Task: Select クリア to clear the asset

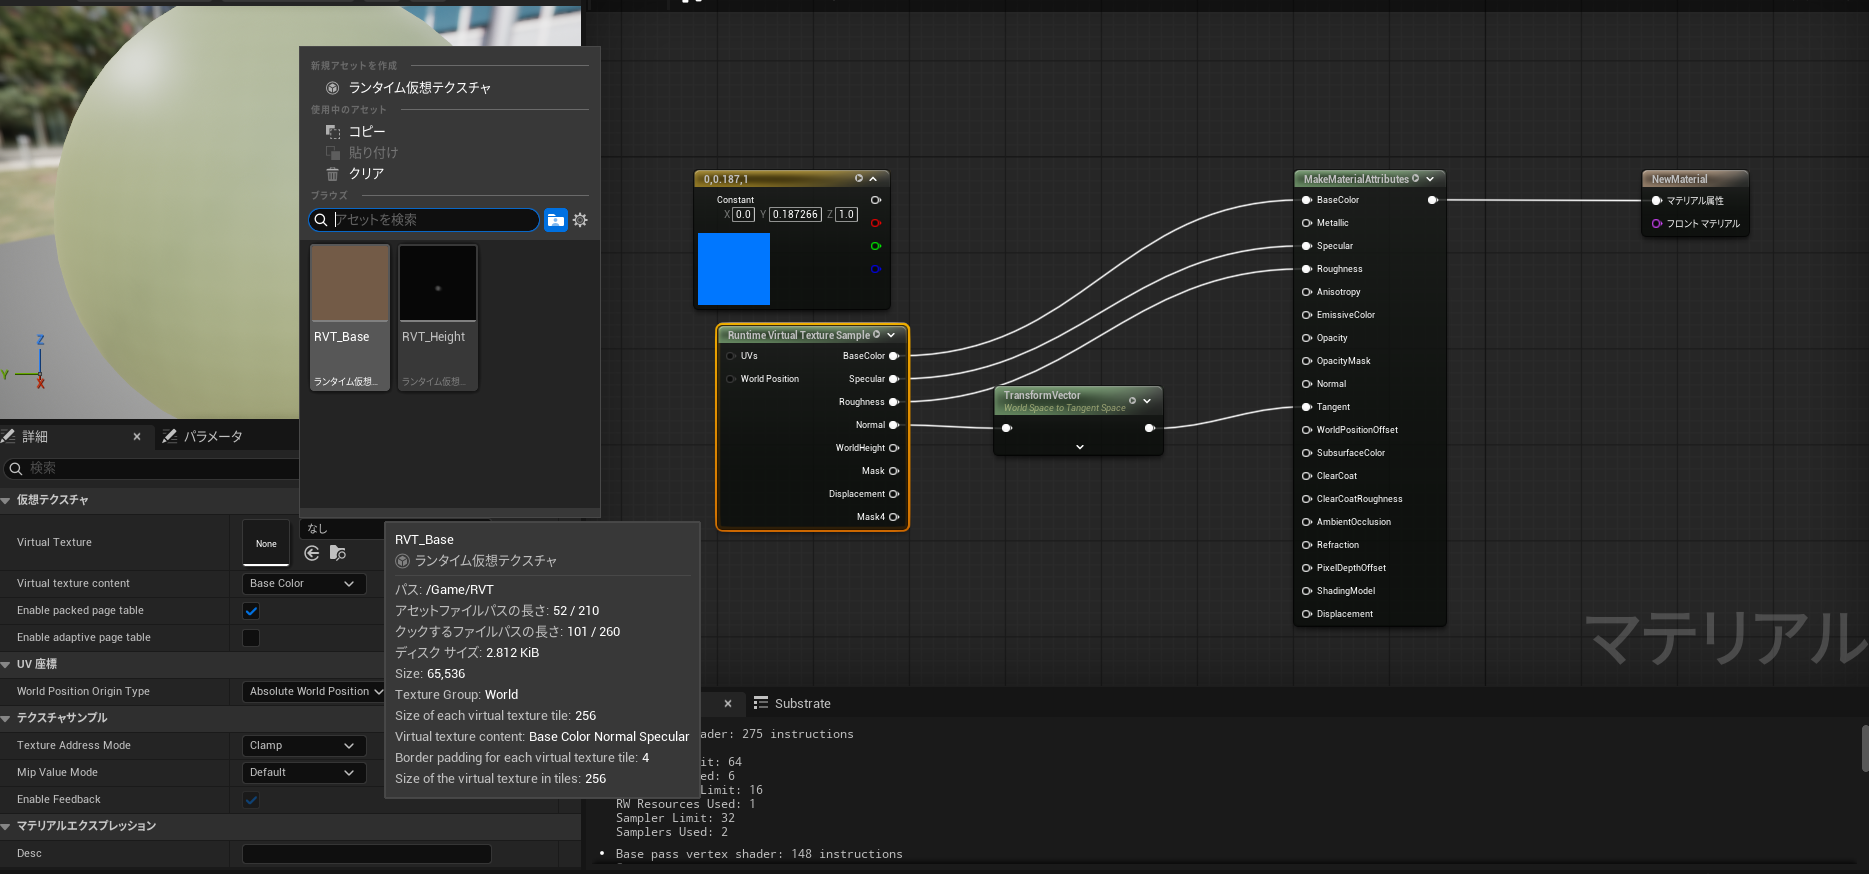Action: click(x=366, y=174)
